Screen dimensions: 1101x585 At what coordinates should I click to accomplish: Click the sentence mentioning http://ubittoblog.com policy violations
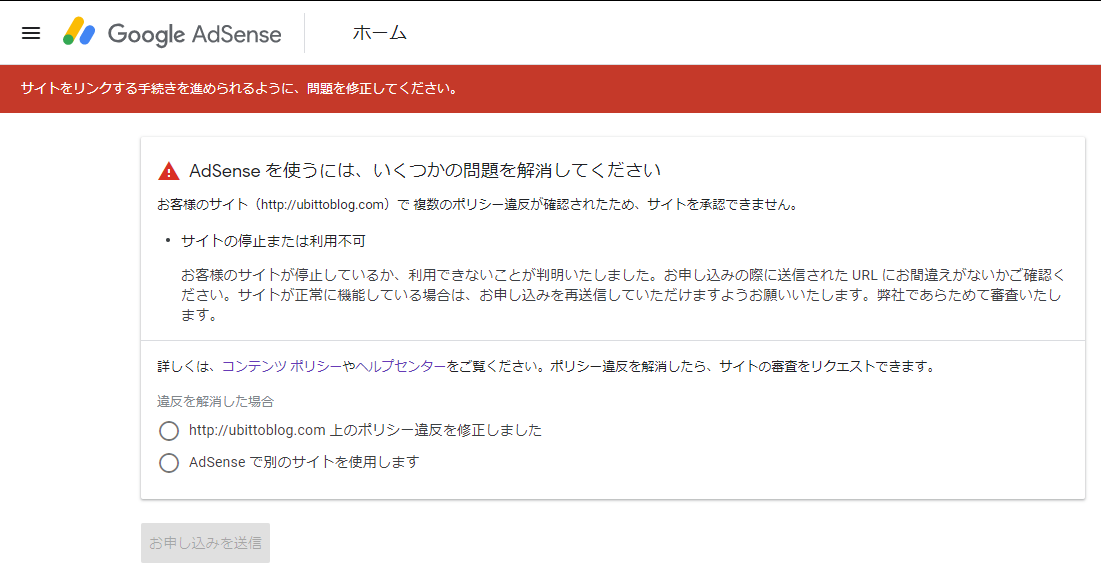point(477,205)
